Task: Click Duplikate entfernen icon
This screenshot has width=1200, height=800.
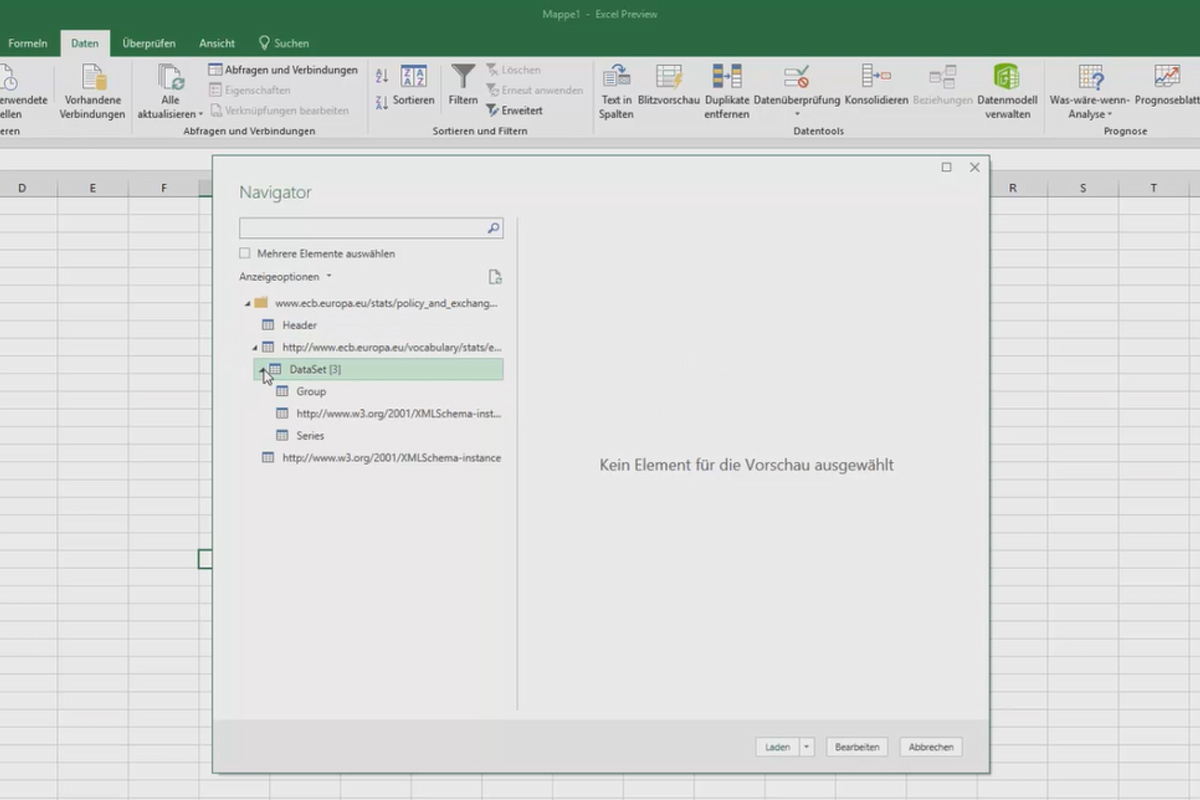Action: point(727,76)
